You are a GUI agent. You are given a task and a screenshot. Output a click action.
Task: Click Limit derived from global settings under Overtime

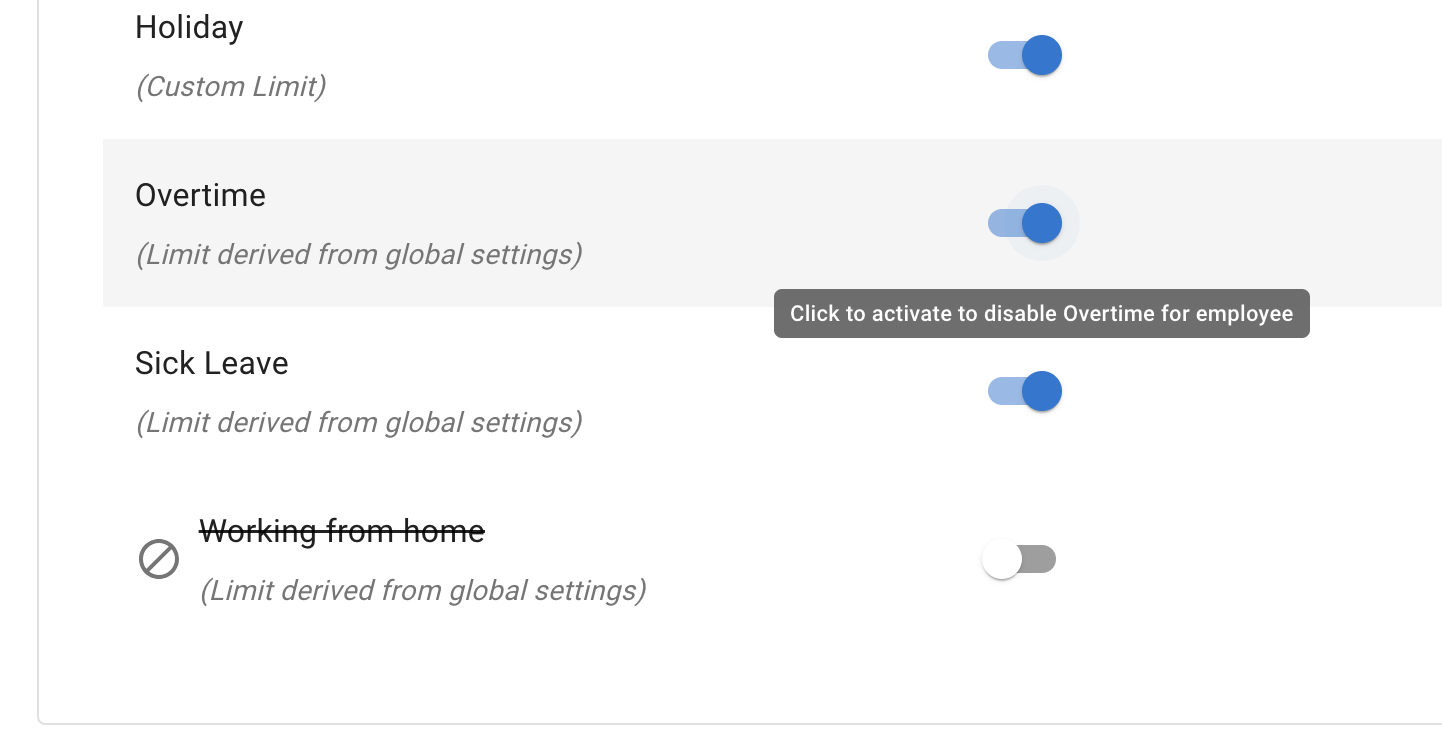pos(360,255)
